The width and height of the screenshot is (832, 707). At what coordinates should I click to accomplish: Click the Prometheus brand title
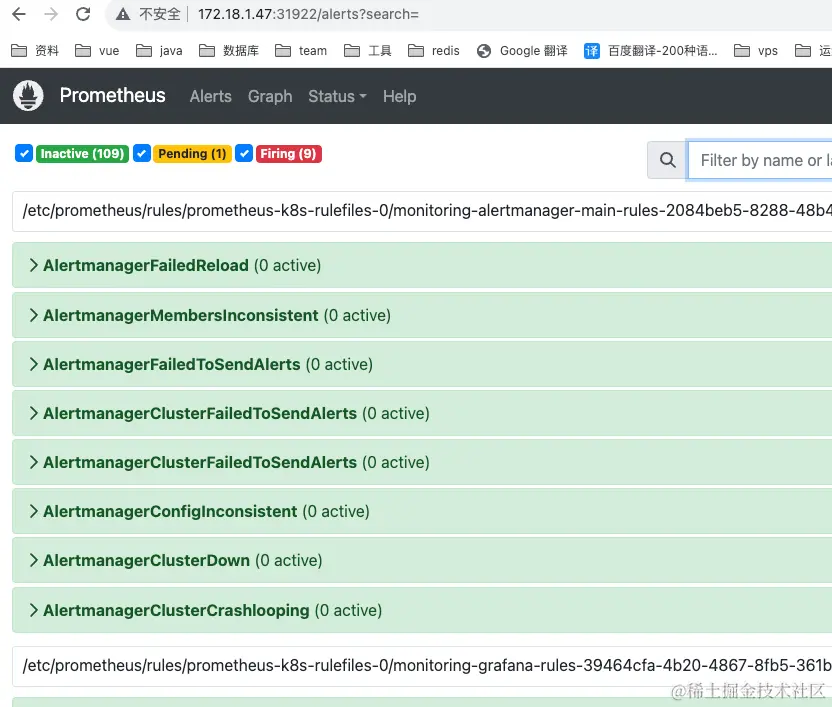coord(112,95)
